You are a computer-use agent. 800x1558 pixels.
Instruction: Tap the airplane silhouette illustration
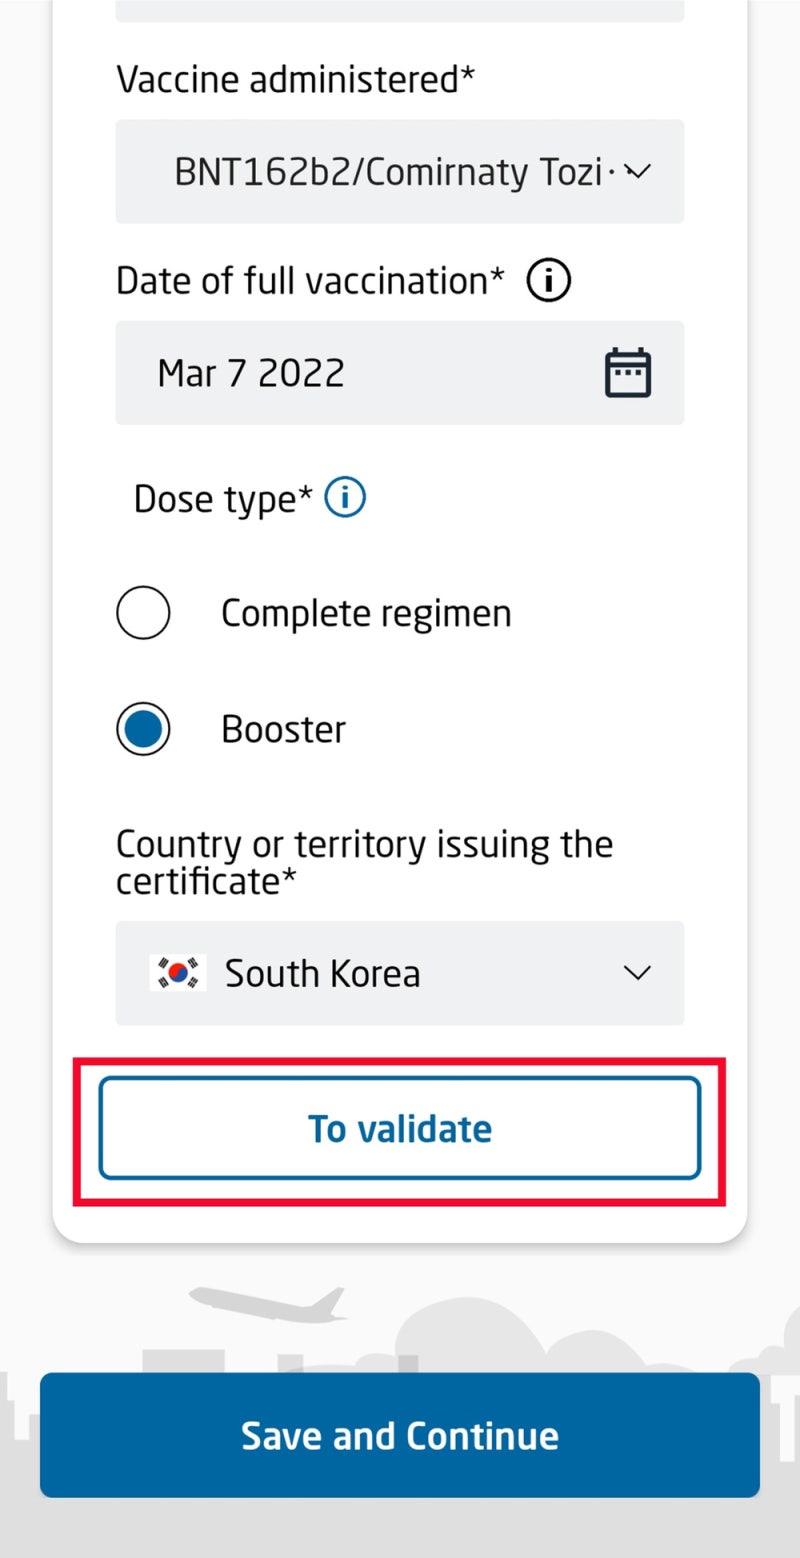point(268,1301)
